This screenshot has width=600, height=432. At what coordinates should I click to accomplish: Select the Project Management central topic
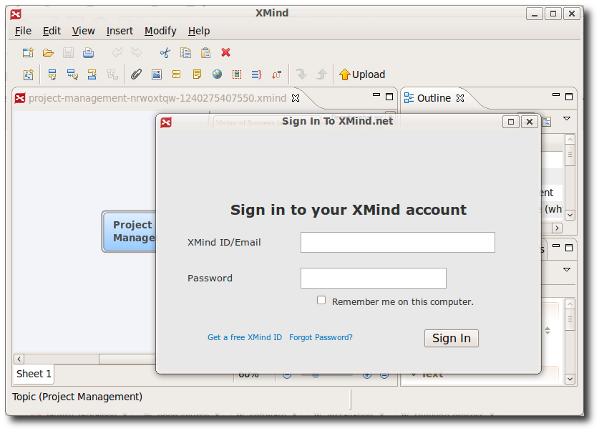130,231
